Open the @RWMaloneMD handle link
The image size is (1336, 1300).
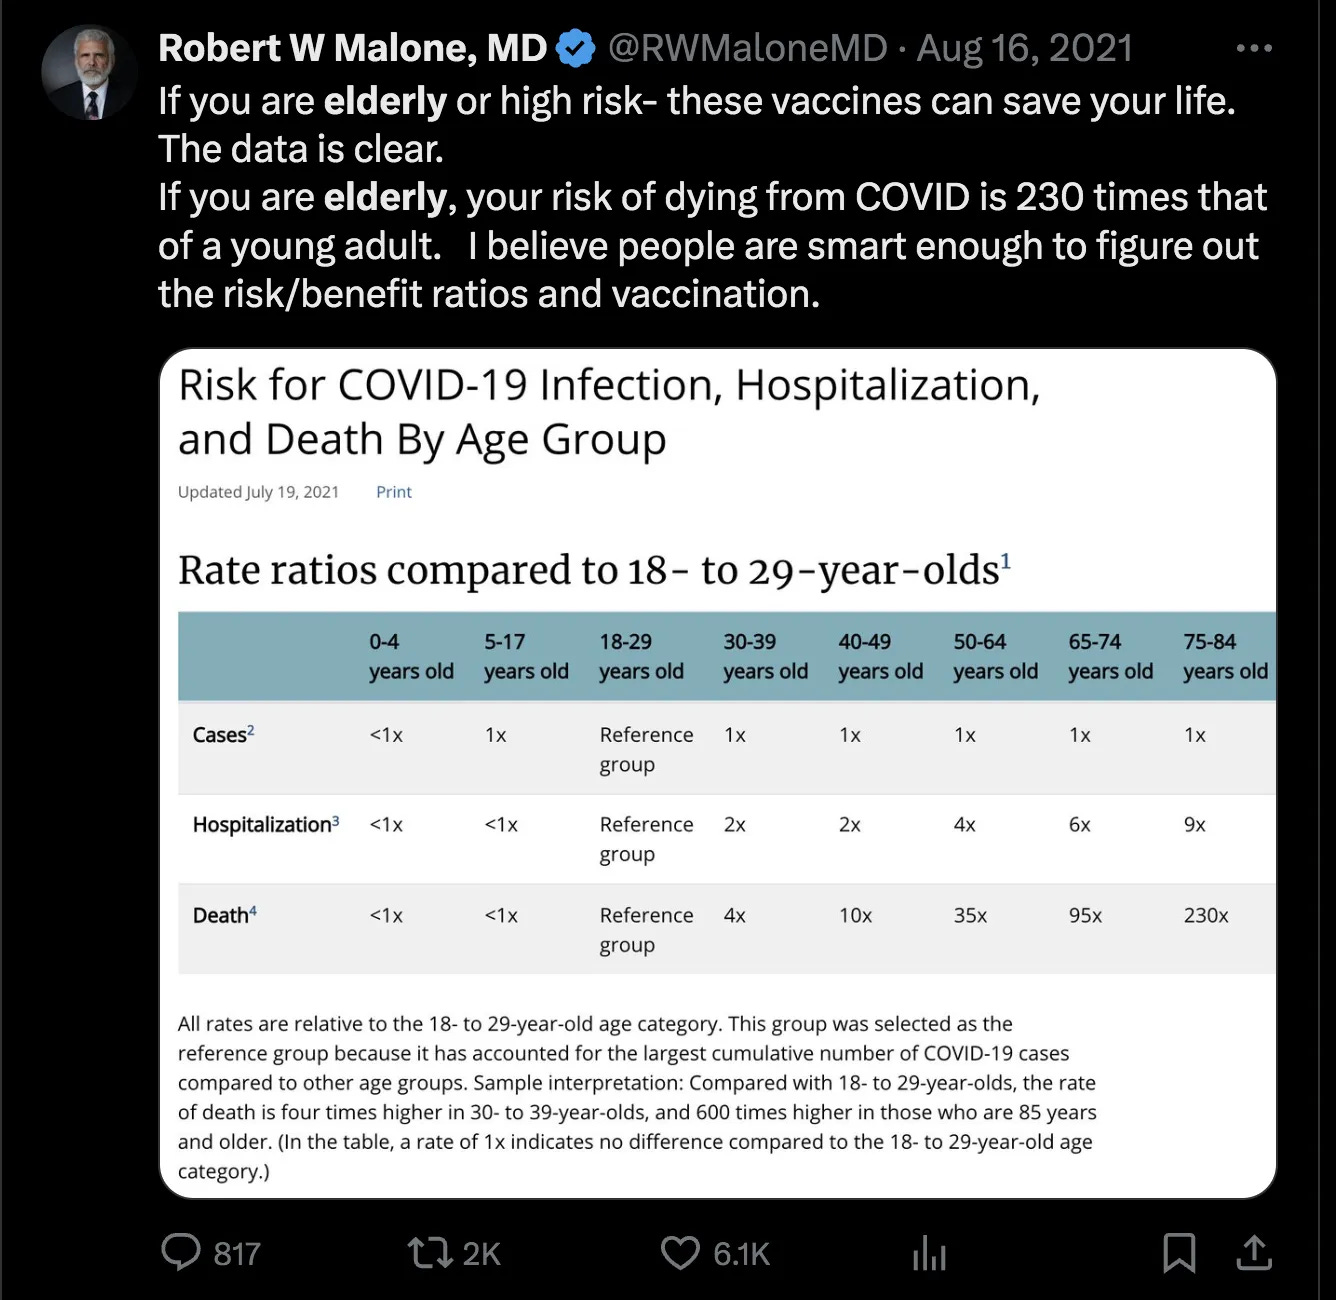747,48
